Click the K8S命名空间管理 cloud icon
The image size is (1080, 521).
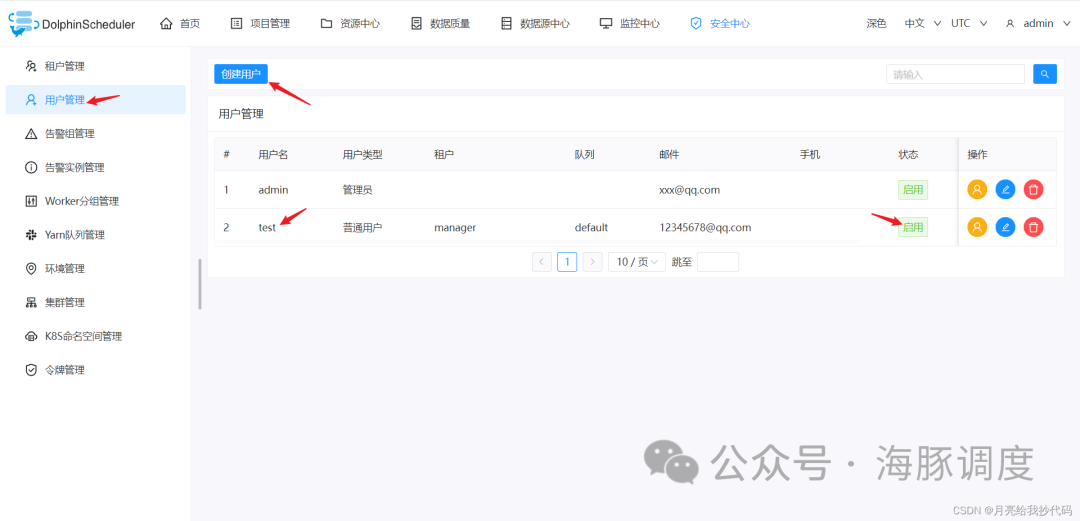[x=30, y=336]
